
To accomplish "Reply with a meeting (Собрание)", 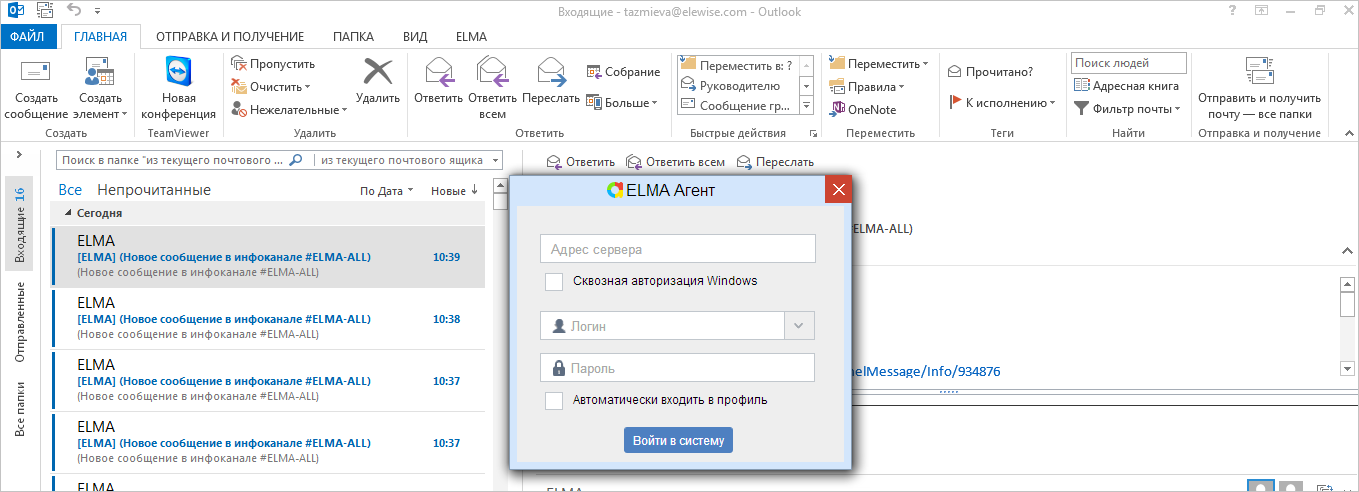I will pyautogui.click(x=623, y=72).
